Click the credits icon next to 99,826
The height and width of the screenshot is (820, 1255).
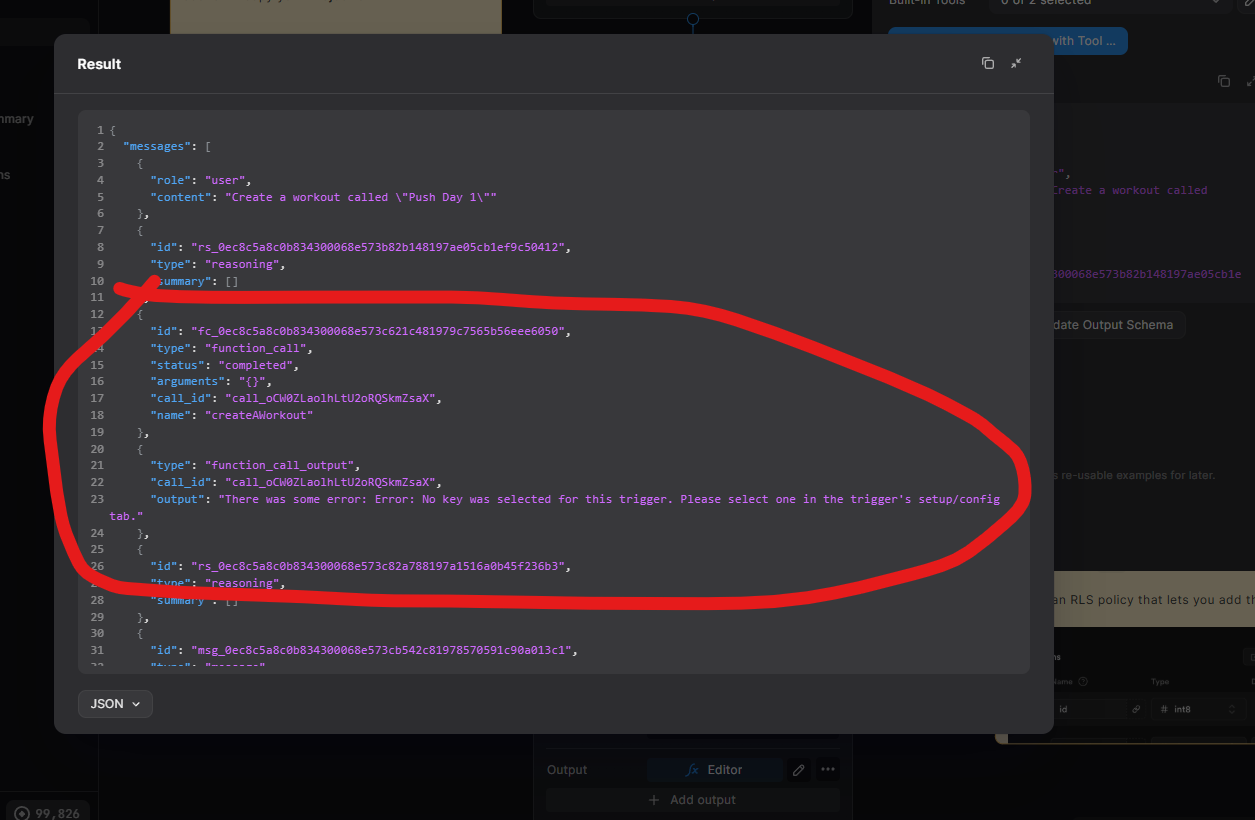[21, 813]
